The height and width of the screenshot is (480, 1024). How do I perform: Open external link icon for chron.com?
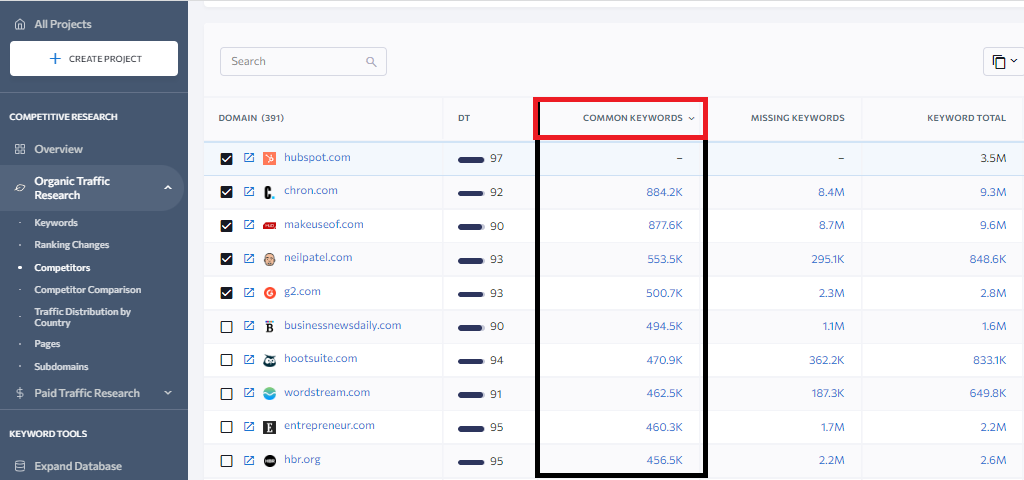(x=249, y=191)
